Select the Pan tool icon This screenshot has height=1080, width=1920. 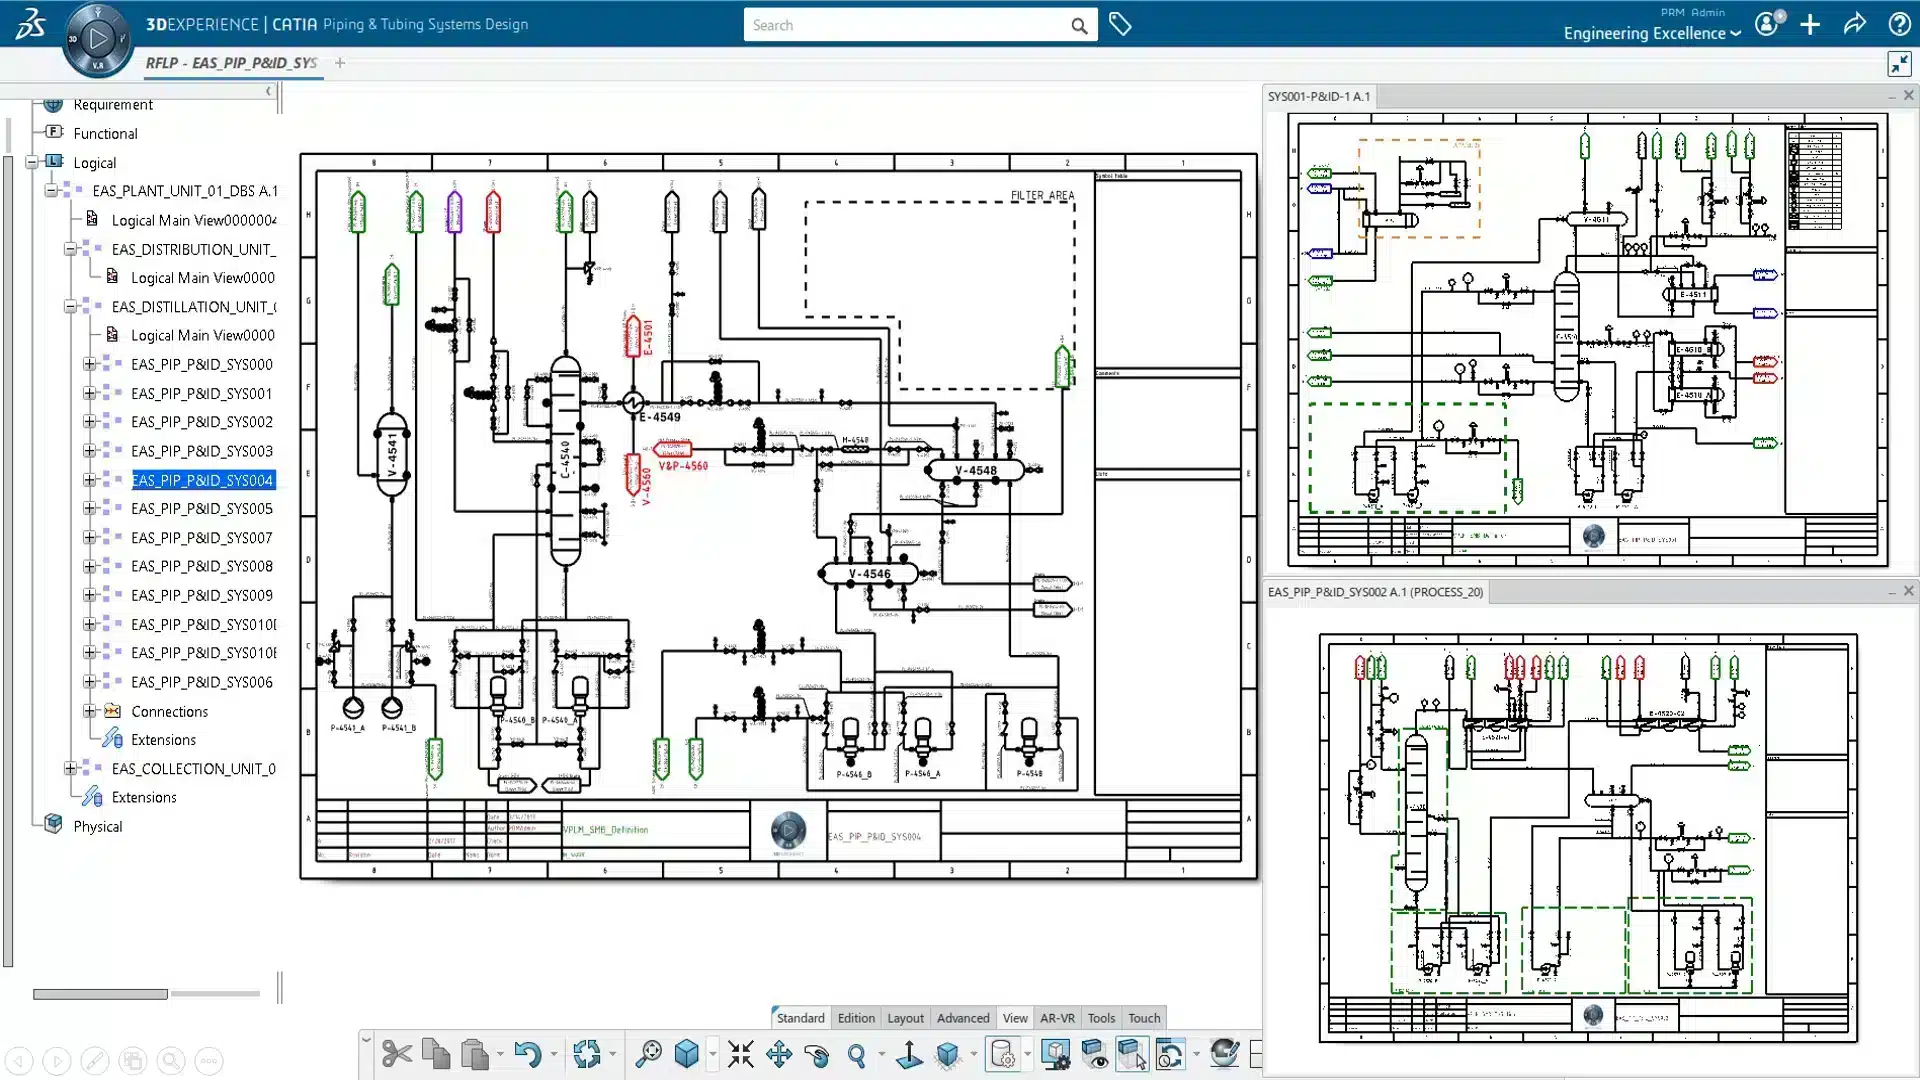779,1054
